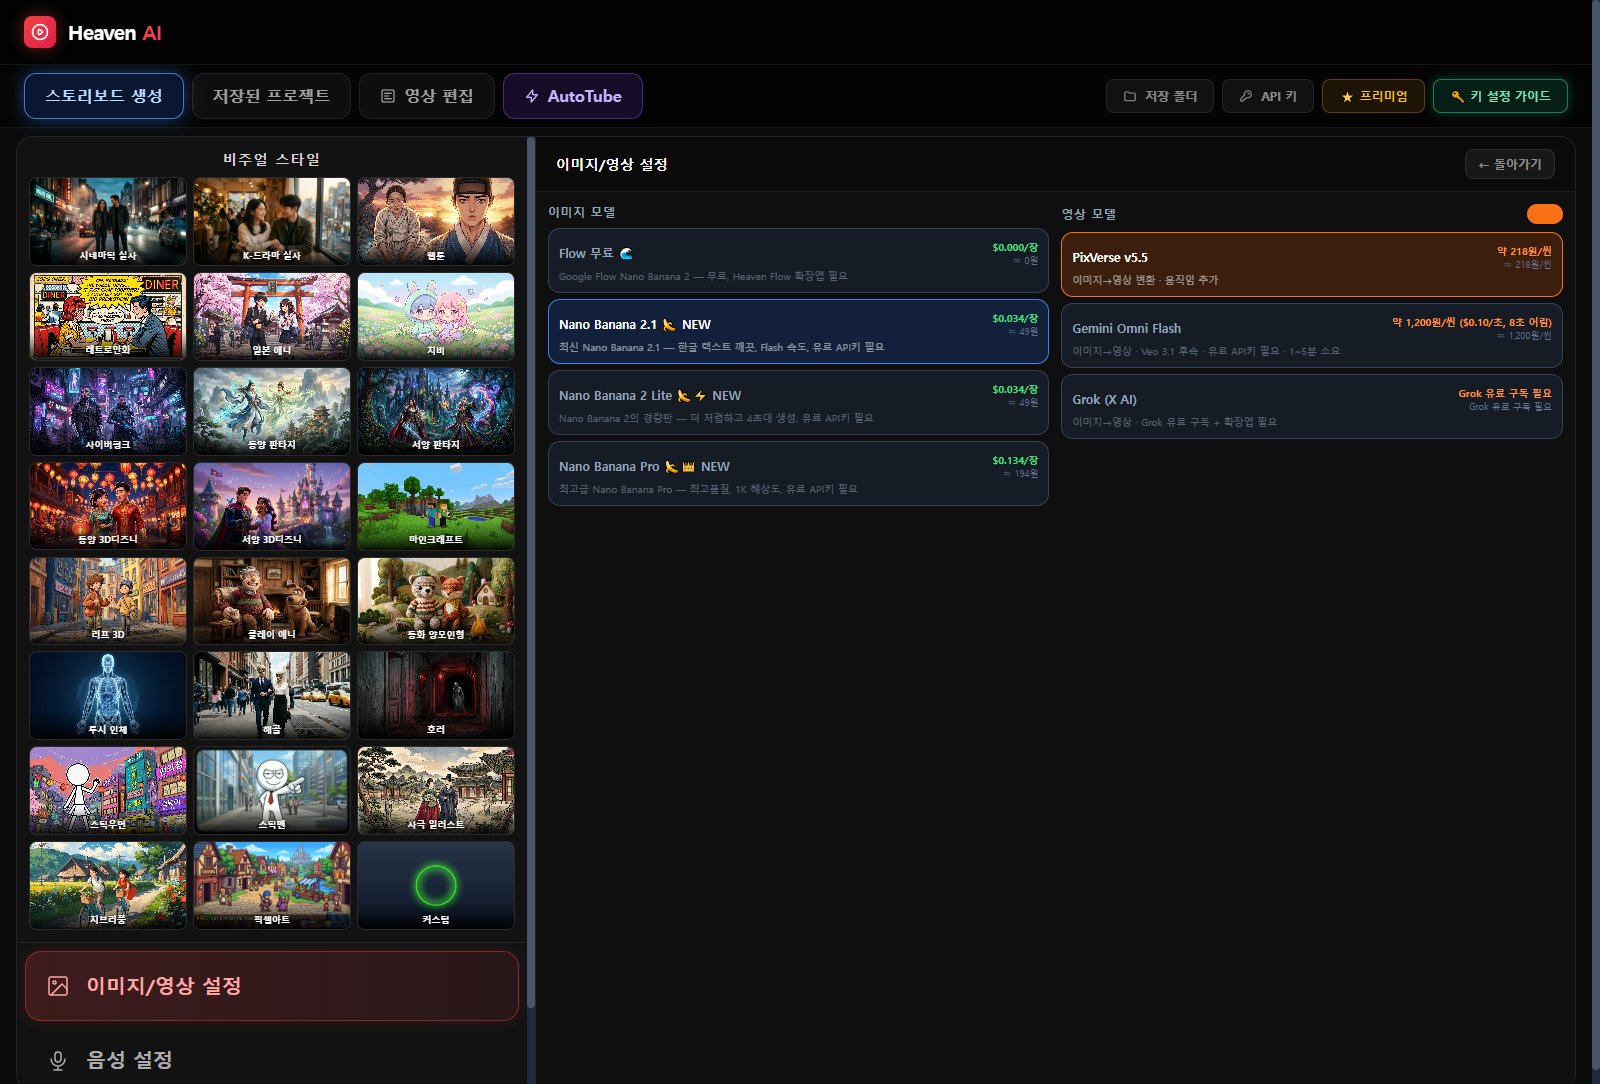Choose the 일본 애니 style thumbnail
The height and width of the screenshot is (1084, 1600).
[272, 316]
